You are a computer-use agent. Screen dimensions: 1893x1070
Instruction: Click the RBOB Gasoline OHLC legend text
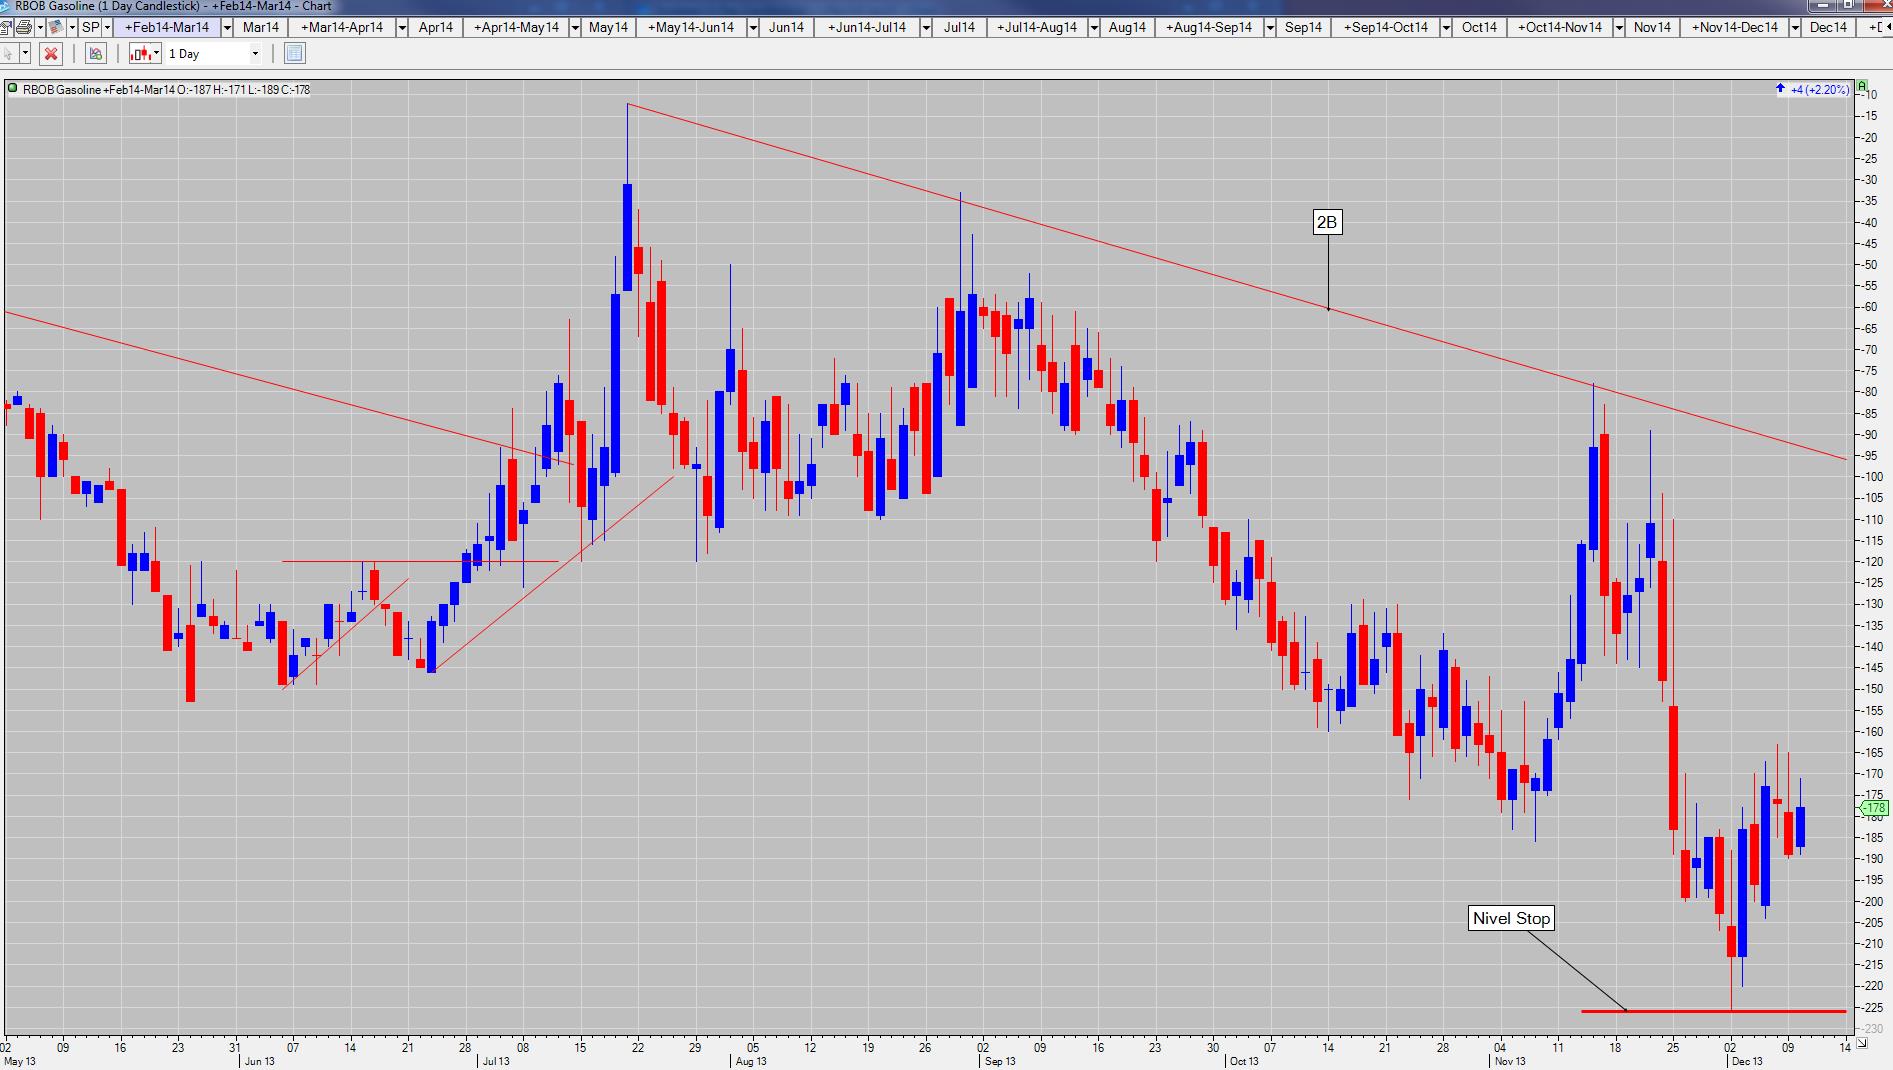[x=166, y=89]
